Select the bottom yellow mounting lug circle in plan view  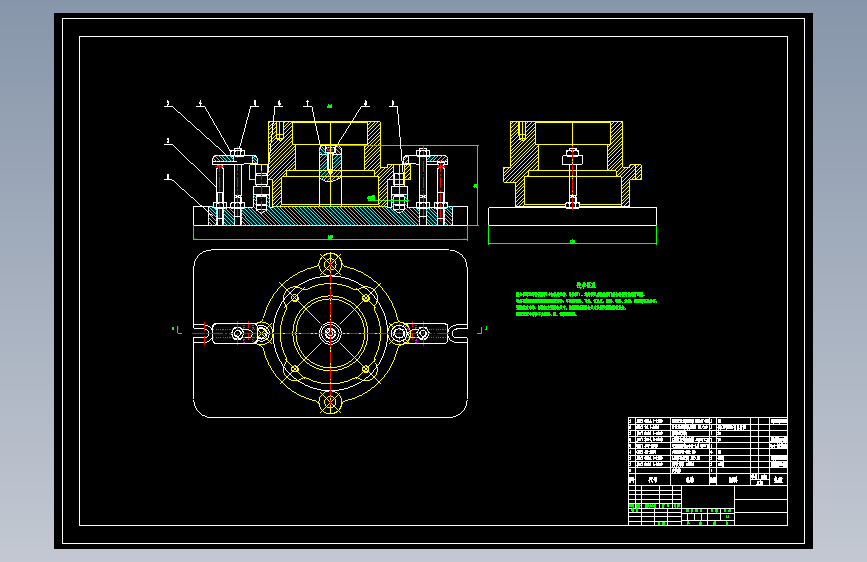coord(330,402)
